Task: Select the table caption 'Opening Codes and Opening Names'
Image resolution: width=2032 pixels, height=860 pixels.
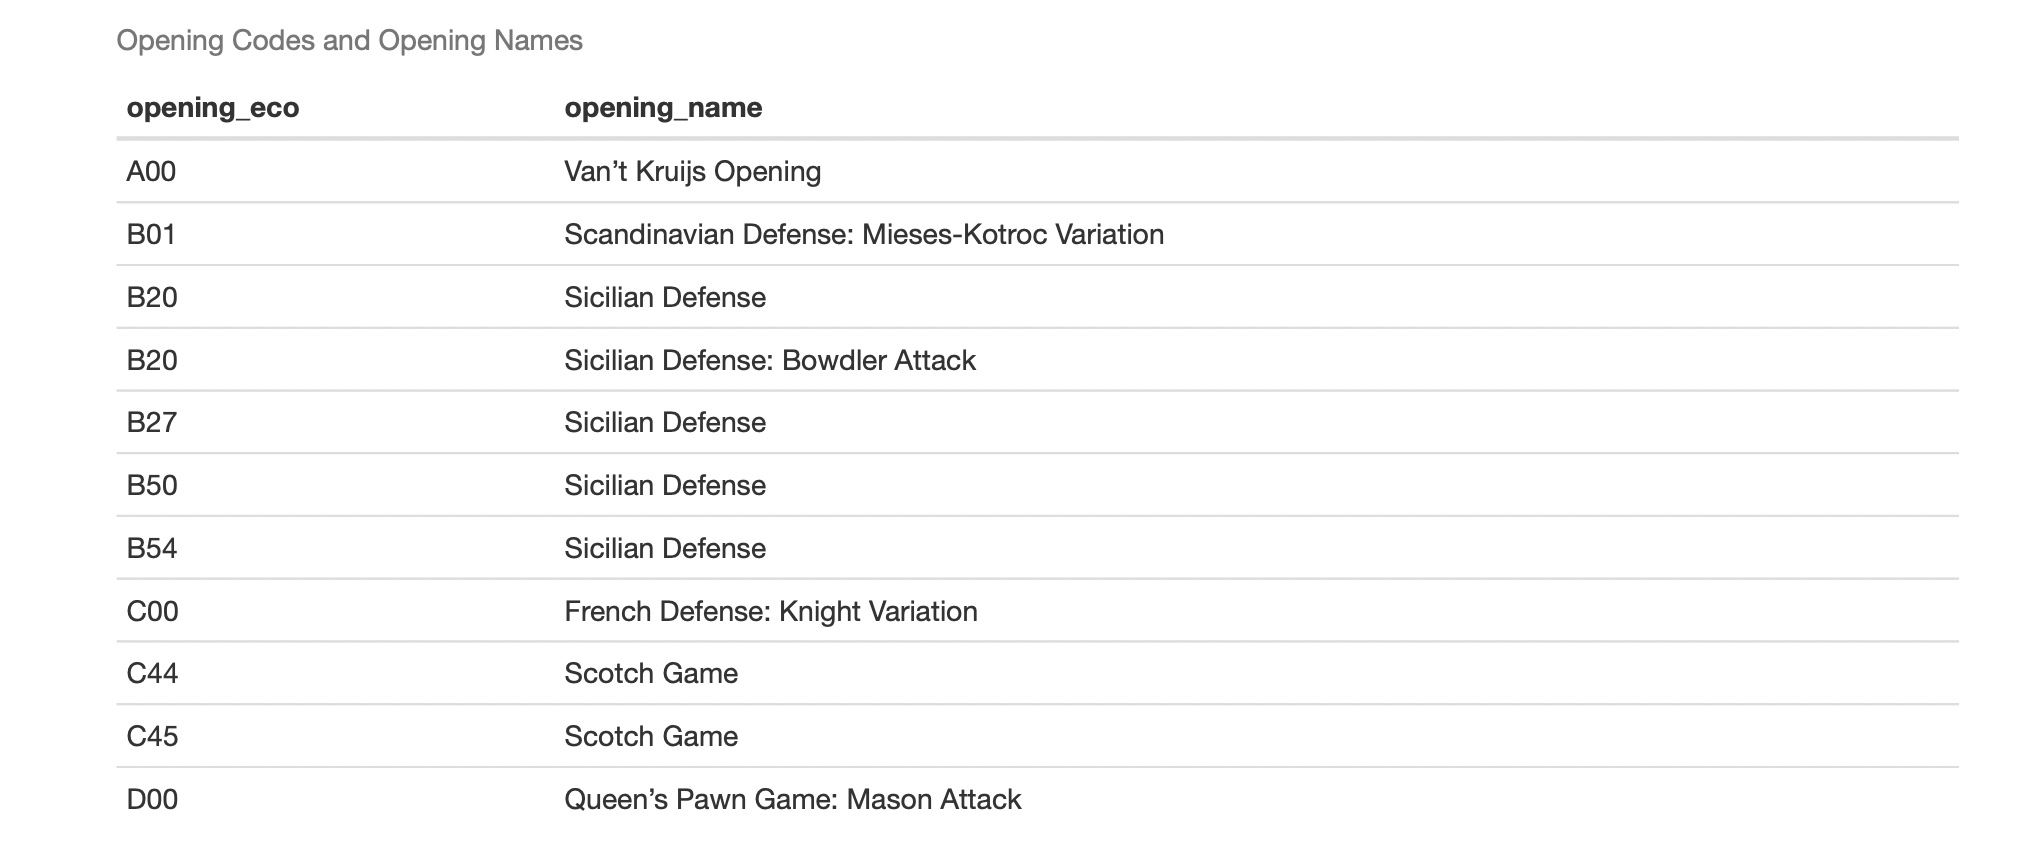Action: click(x=349, y=41)
